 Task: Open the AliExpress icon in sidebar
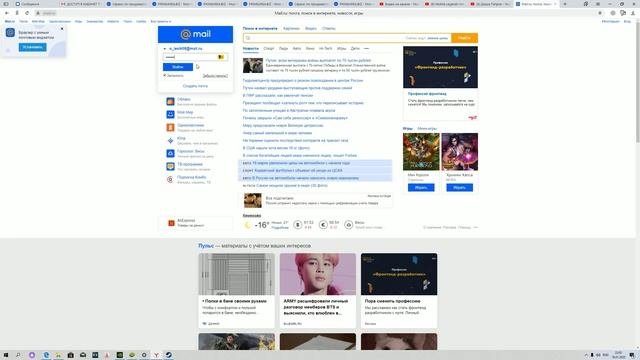tap(171, 223)
